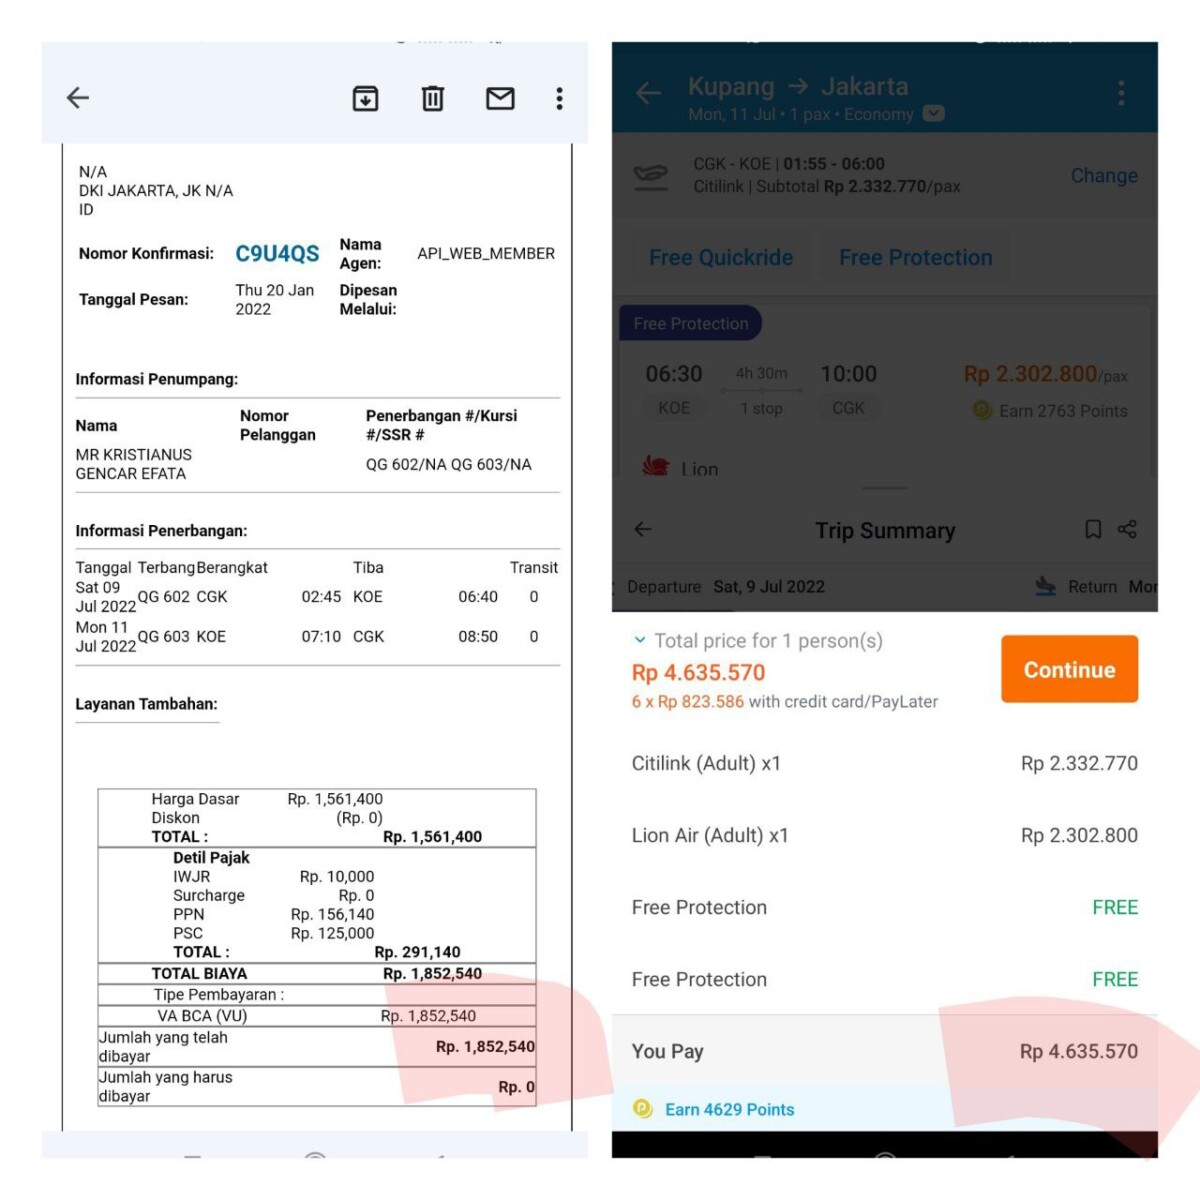Collapse the Total price for 1 person(s) section
Screen dimensions: 1200x1200
tap(640, 640)
